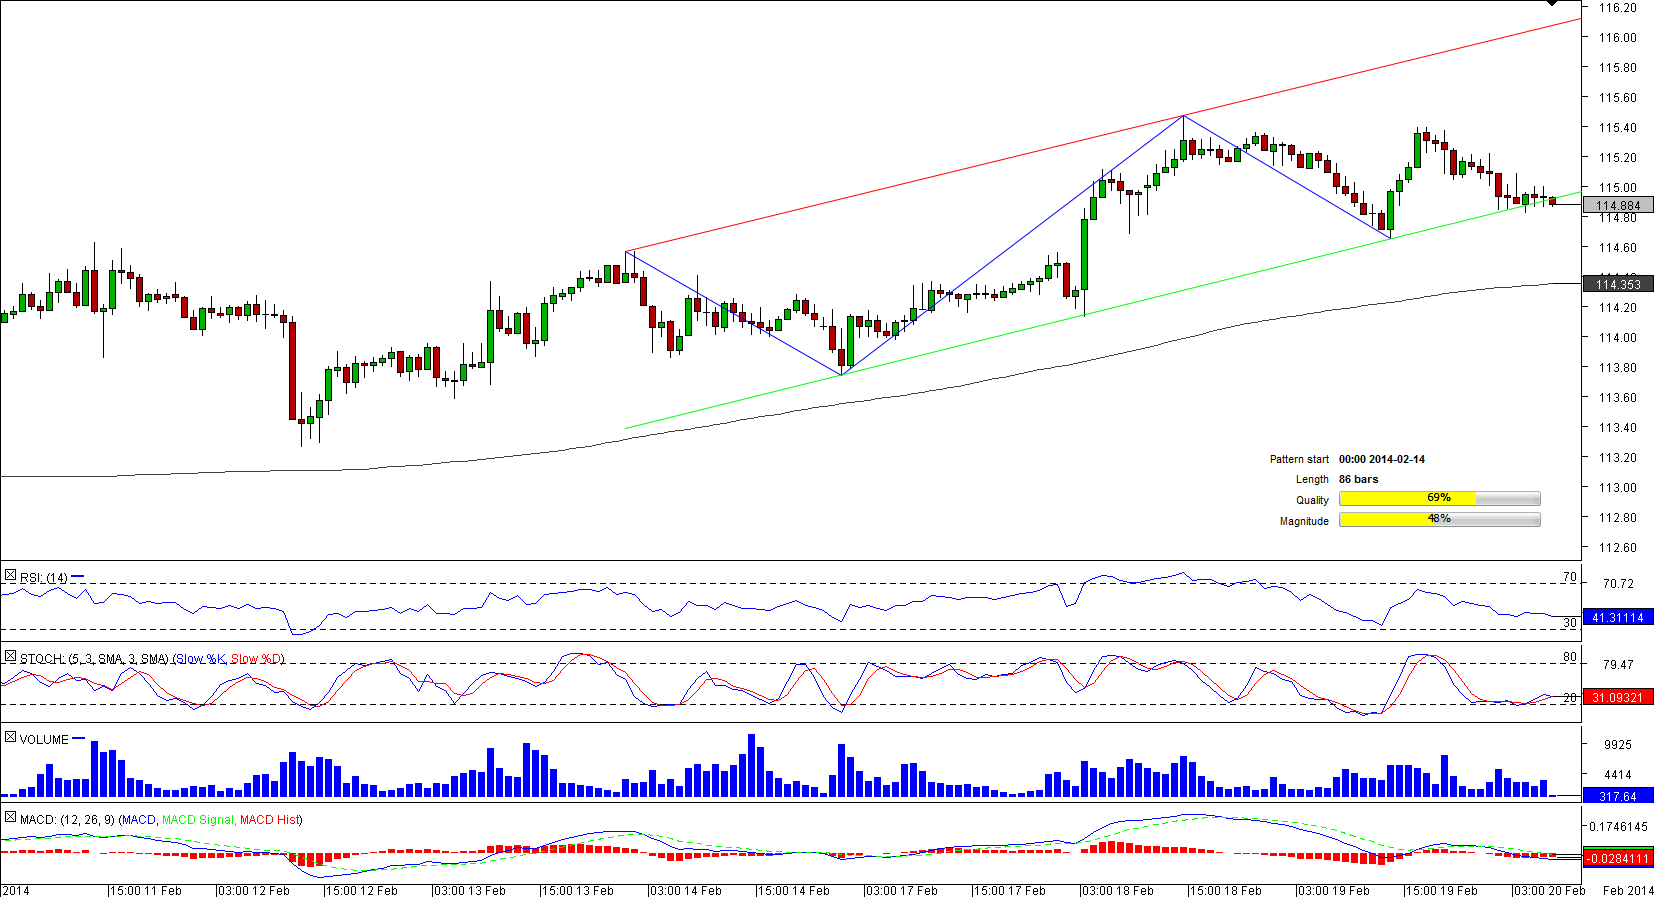
Task: Select the Slow %D legend entry
Action: 256,659
